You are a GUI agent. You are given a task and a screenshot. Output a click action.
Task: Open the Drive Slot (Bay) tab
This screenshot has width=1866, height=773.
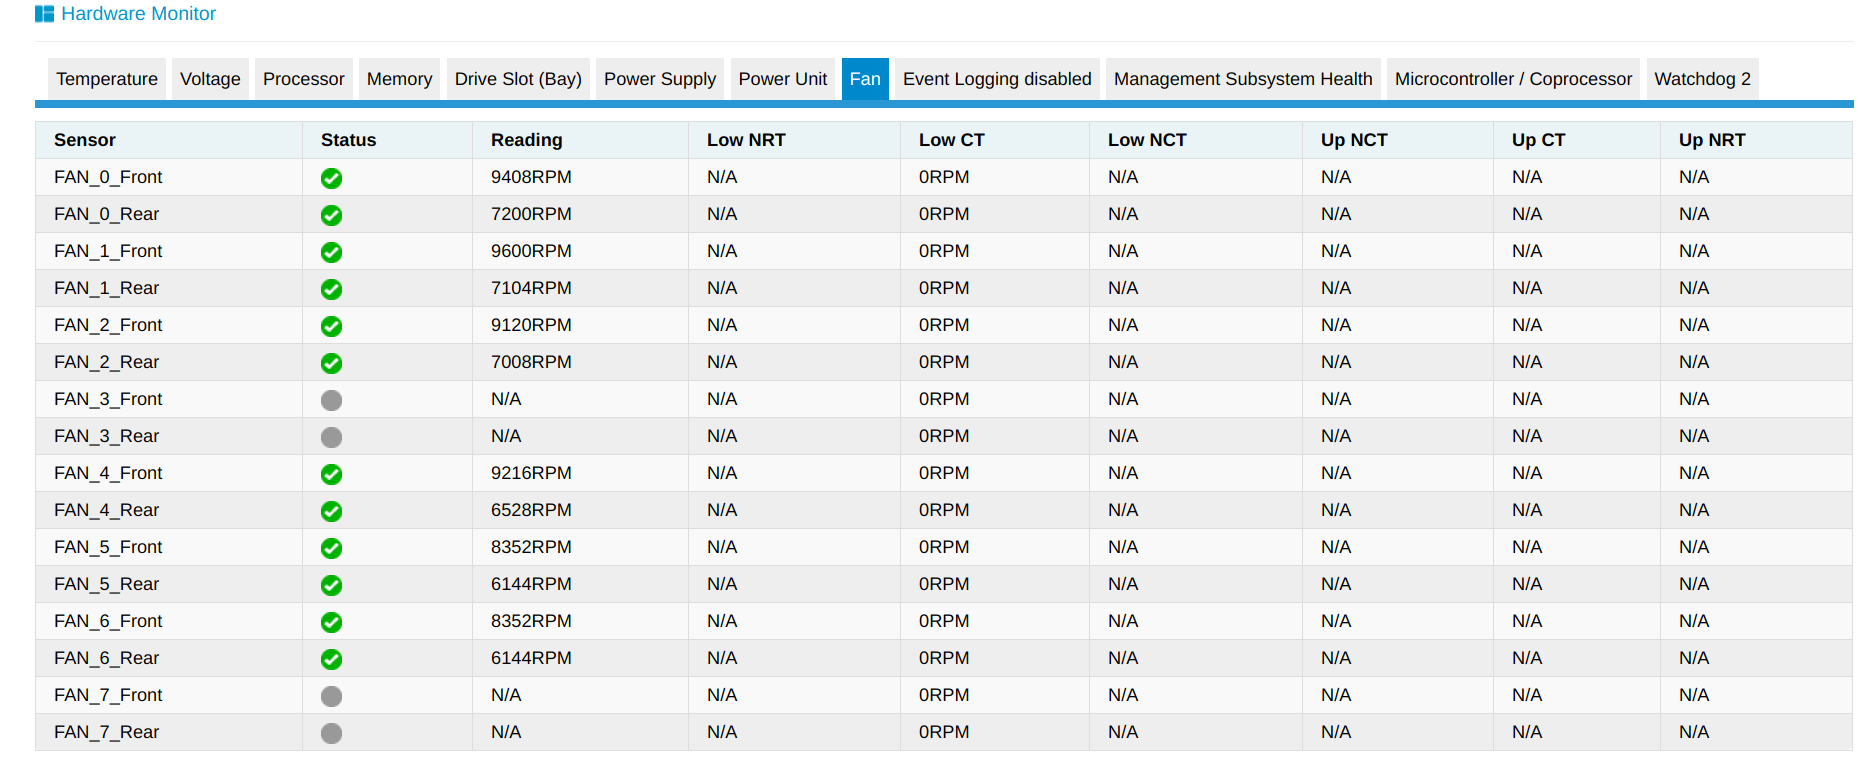coord(518,79)
